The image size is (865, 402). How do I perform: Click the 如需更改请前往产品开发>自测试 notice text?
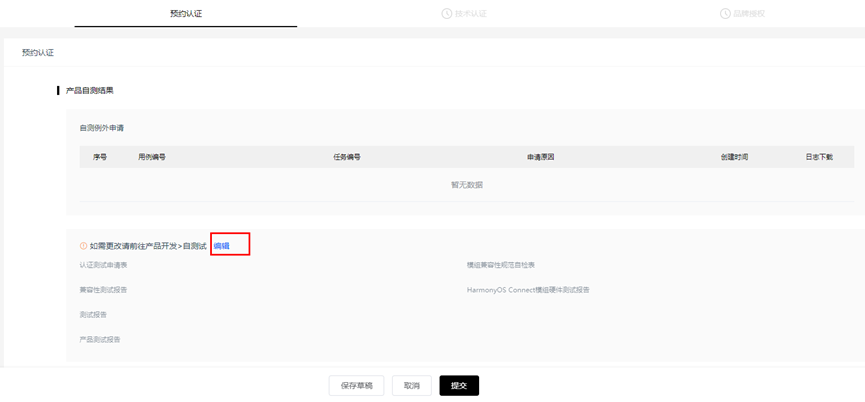tap(148, 246)
